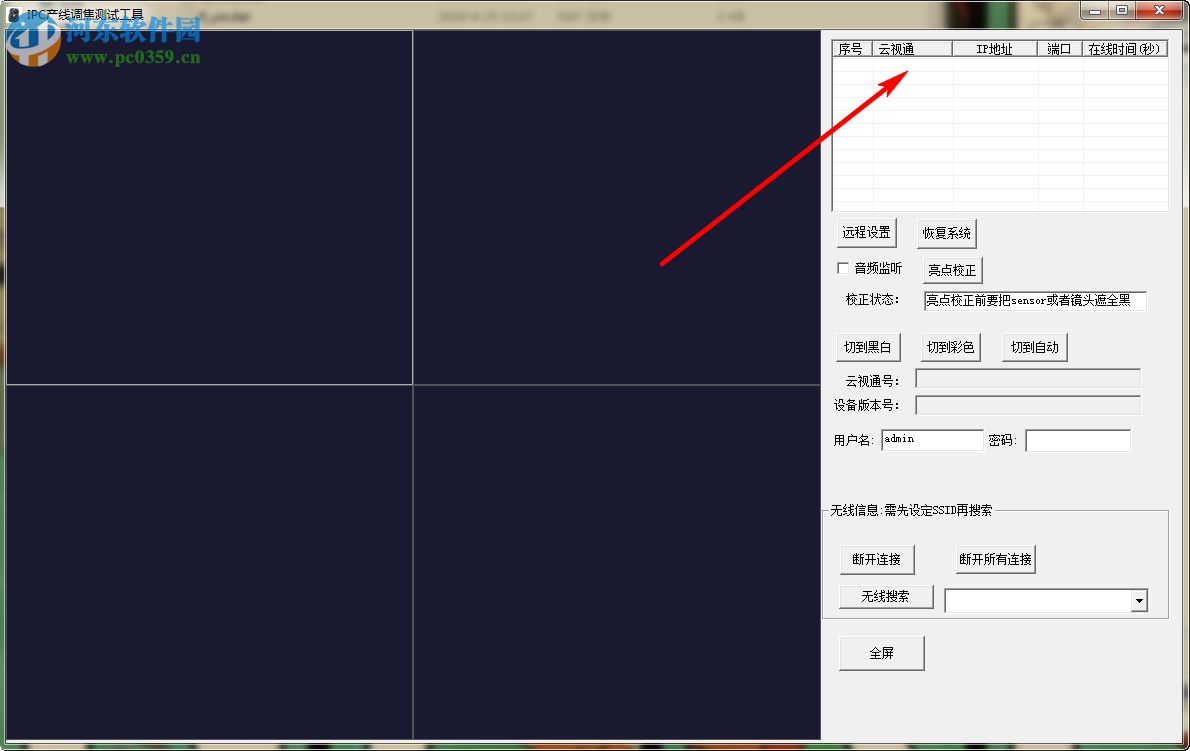Open 远程设置 remote settings
The height and width of the screenshot is (751, 1190).
coord(866,232)
